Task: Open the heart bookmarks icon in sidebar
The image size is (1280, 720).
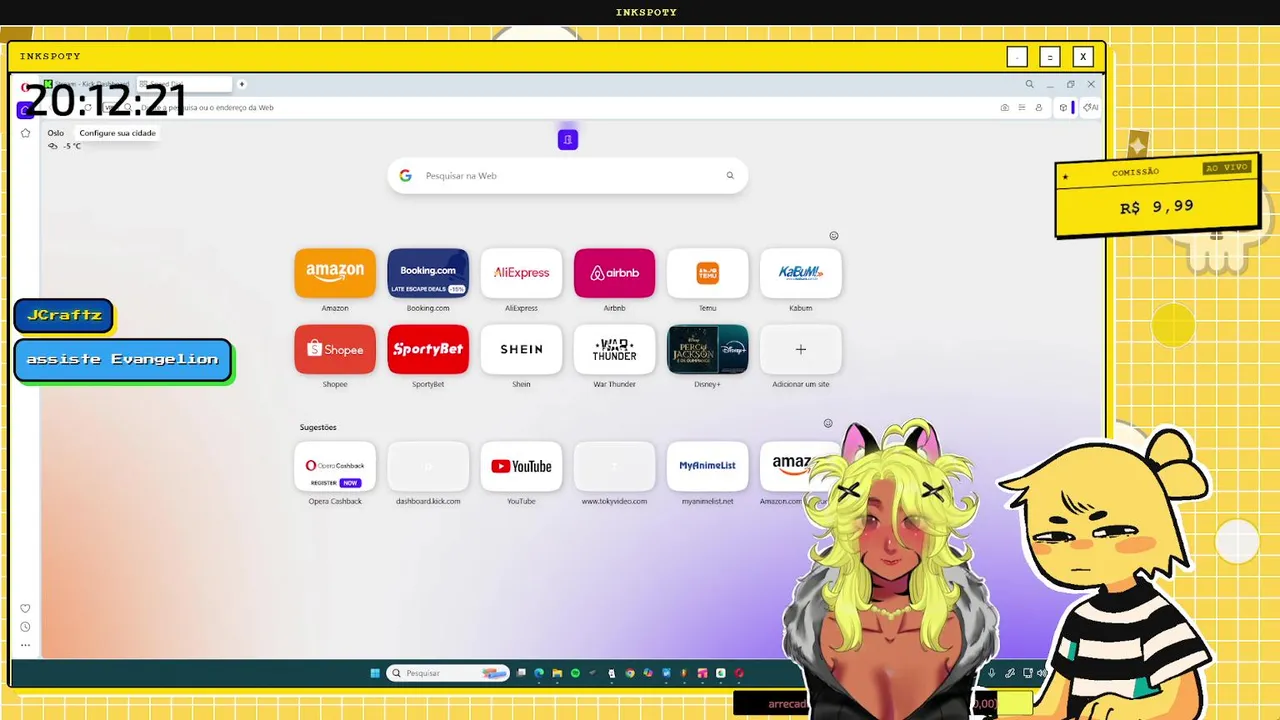Action: point(26,608)
